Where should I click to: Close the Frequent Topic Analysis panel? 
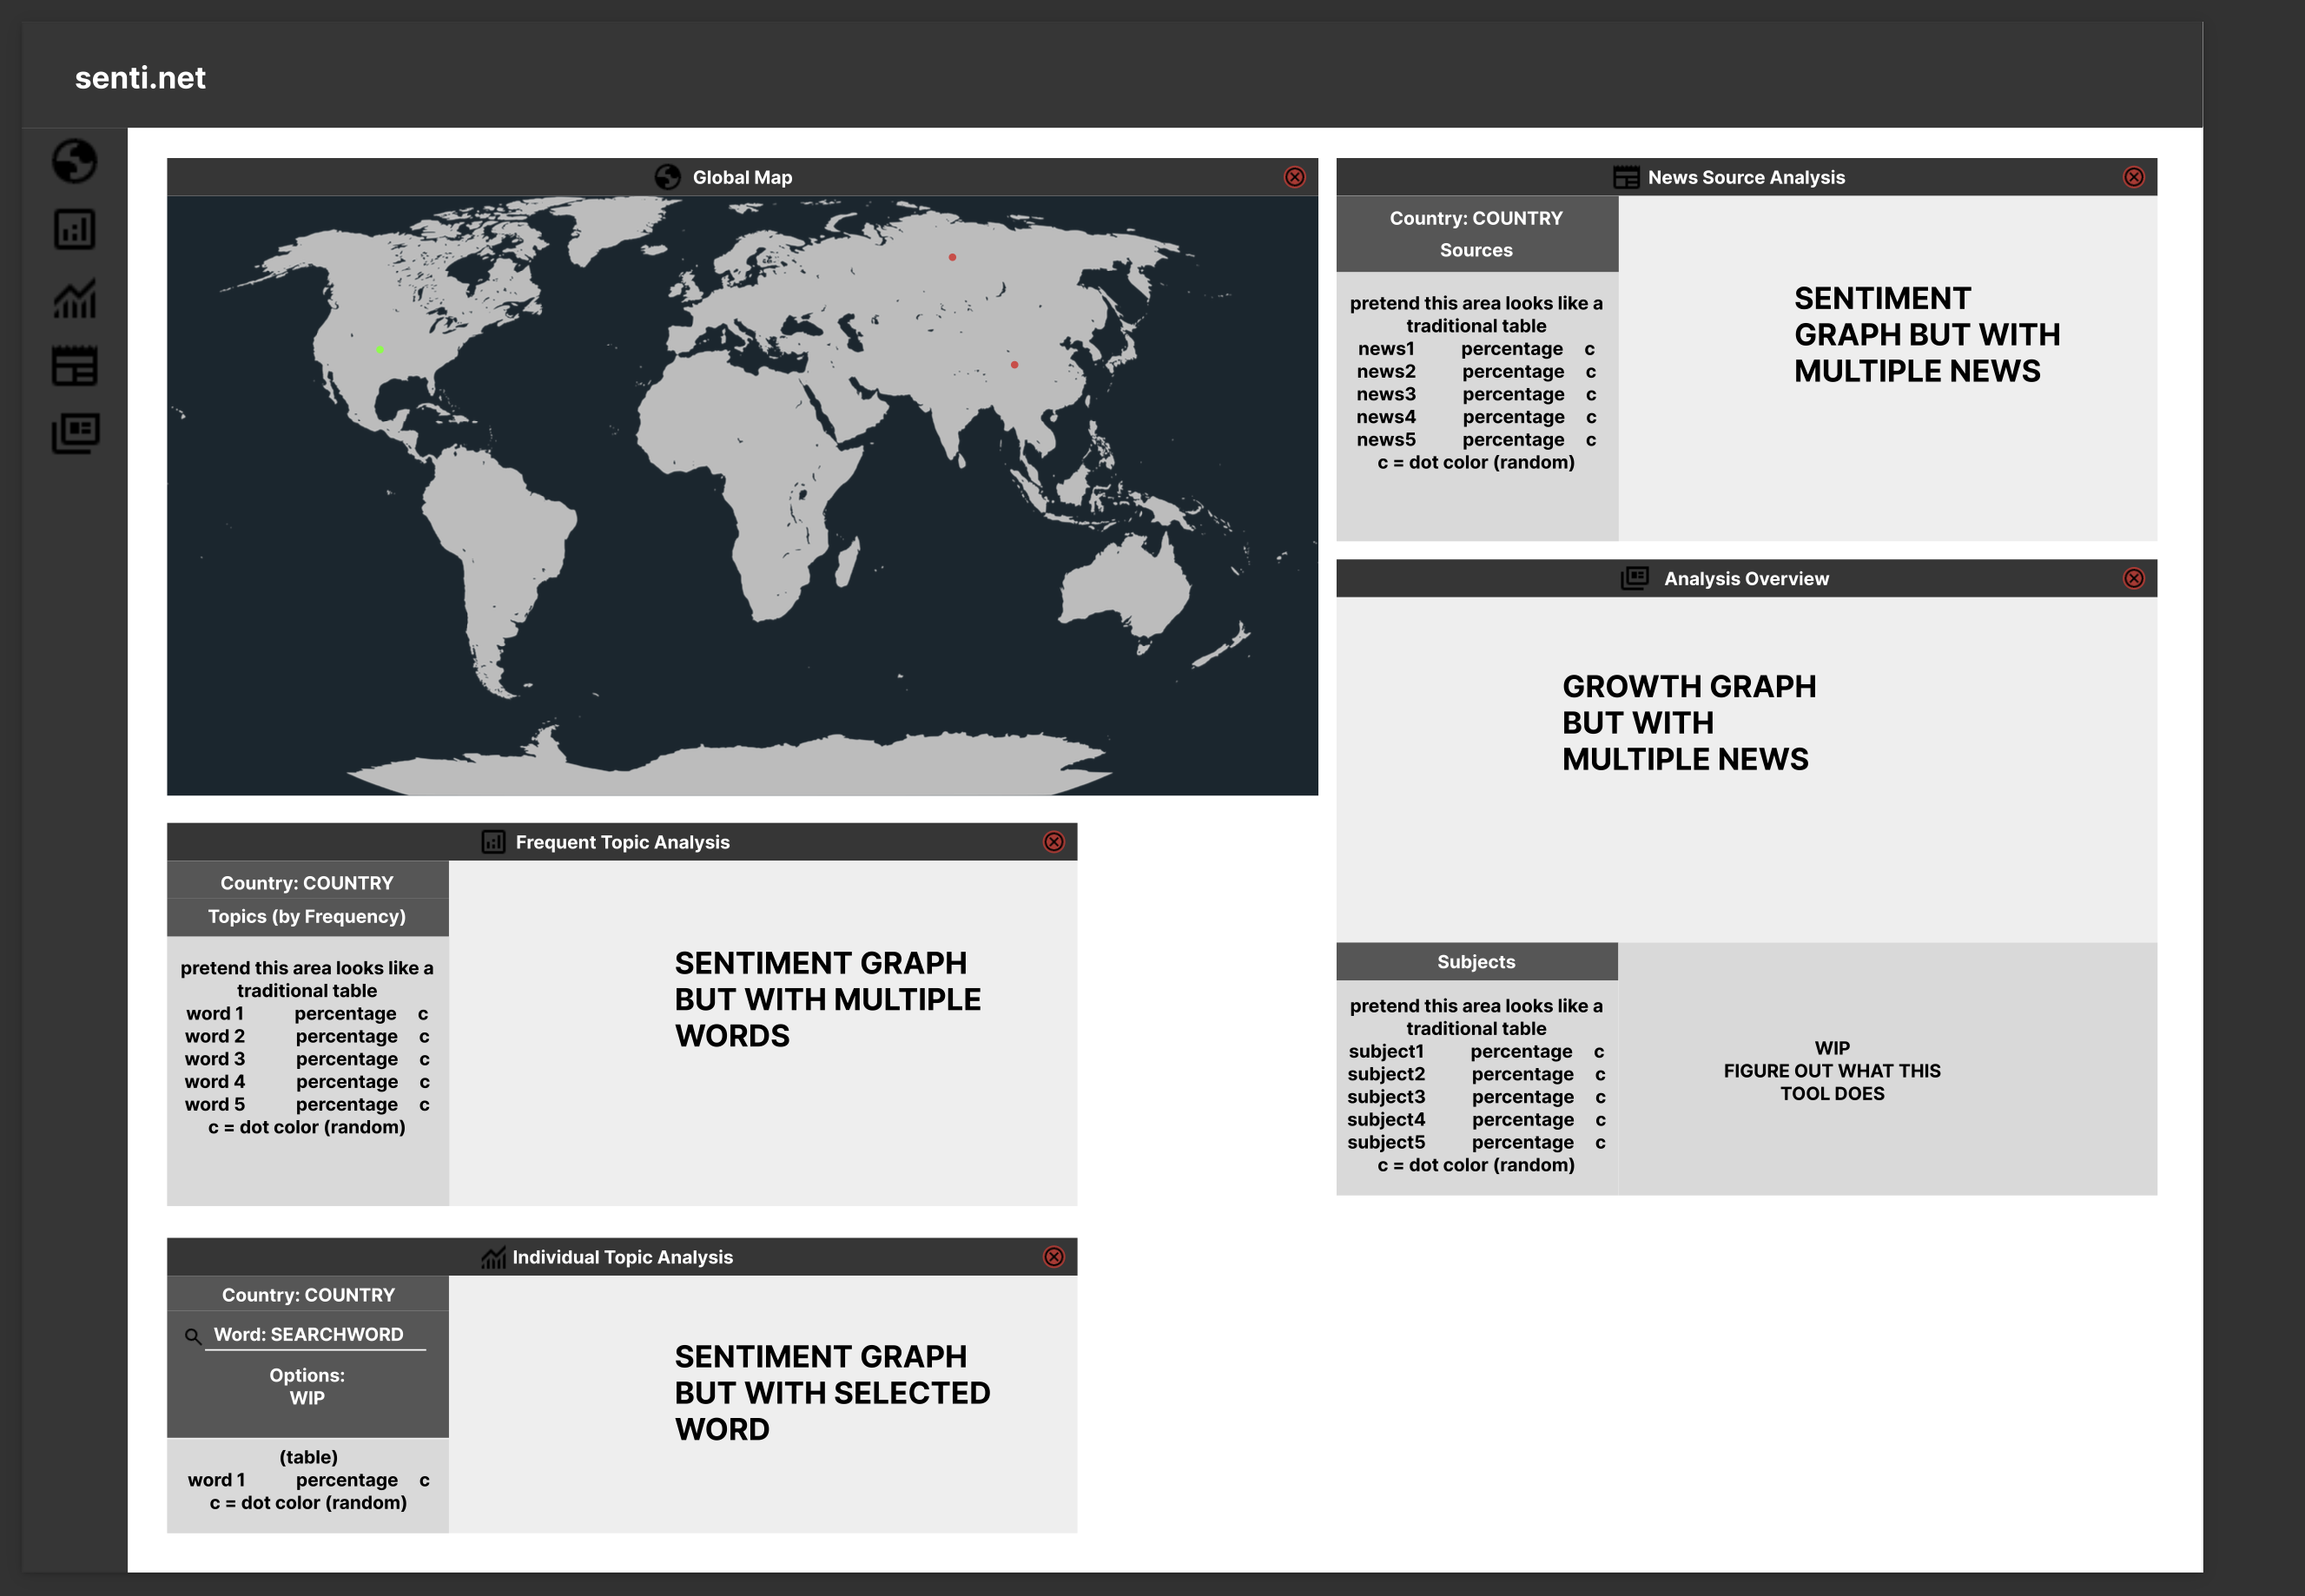pyautogui.click(x=1053, y=842)
